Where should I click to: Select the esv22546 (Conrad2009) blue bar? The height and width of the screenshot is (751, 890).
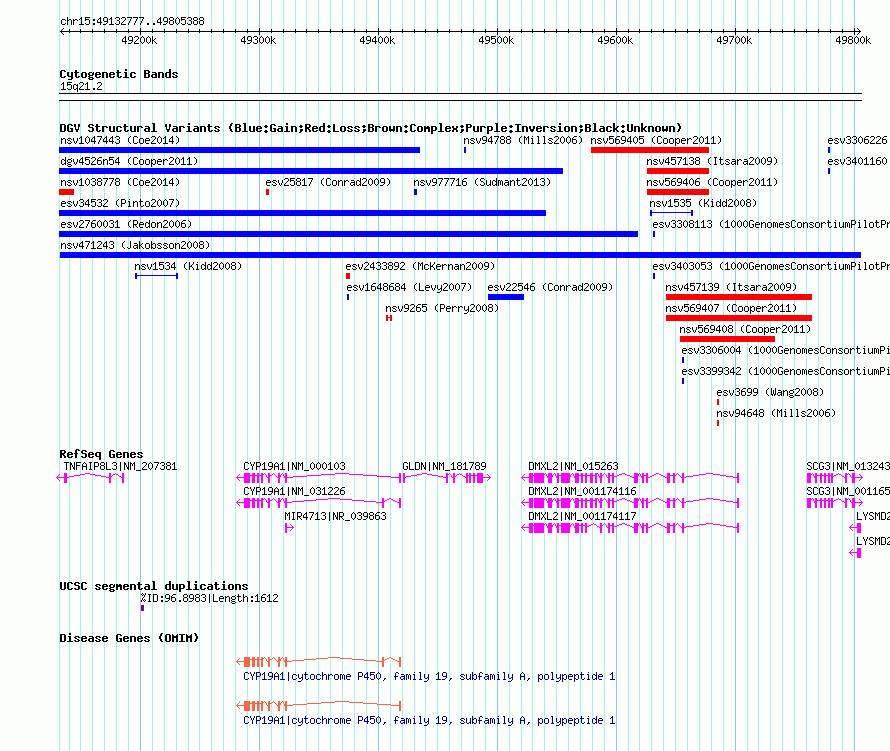[506, 297]
